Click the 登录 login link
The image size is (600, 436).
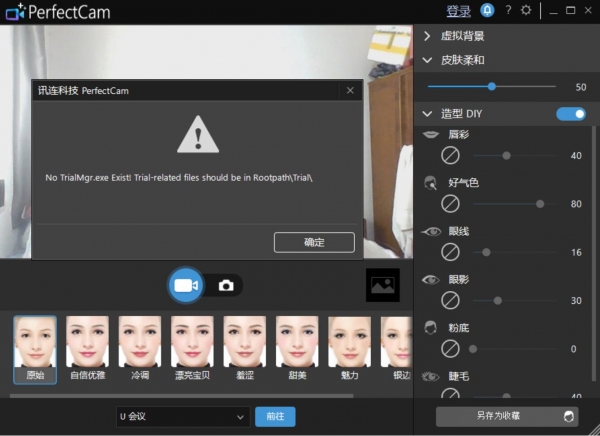pos(458,11)
